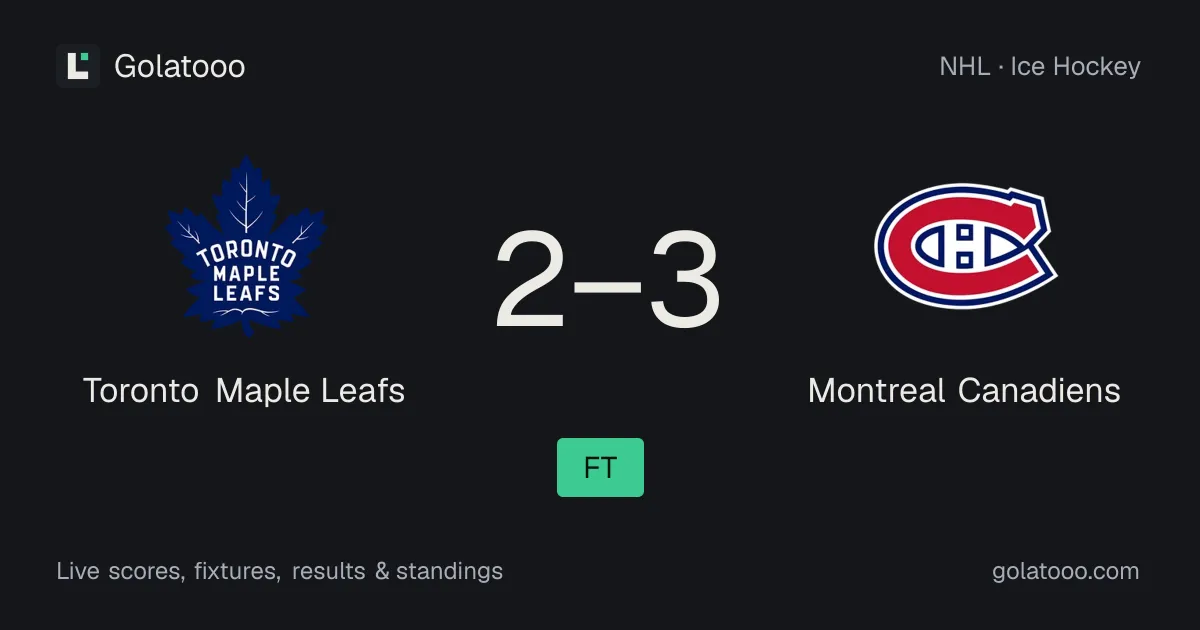Click the NHL league label
This screenshot has height=630, width=1200.
point(964,67)
